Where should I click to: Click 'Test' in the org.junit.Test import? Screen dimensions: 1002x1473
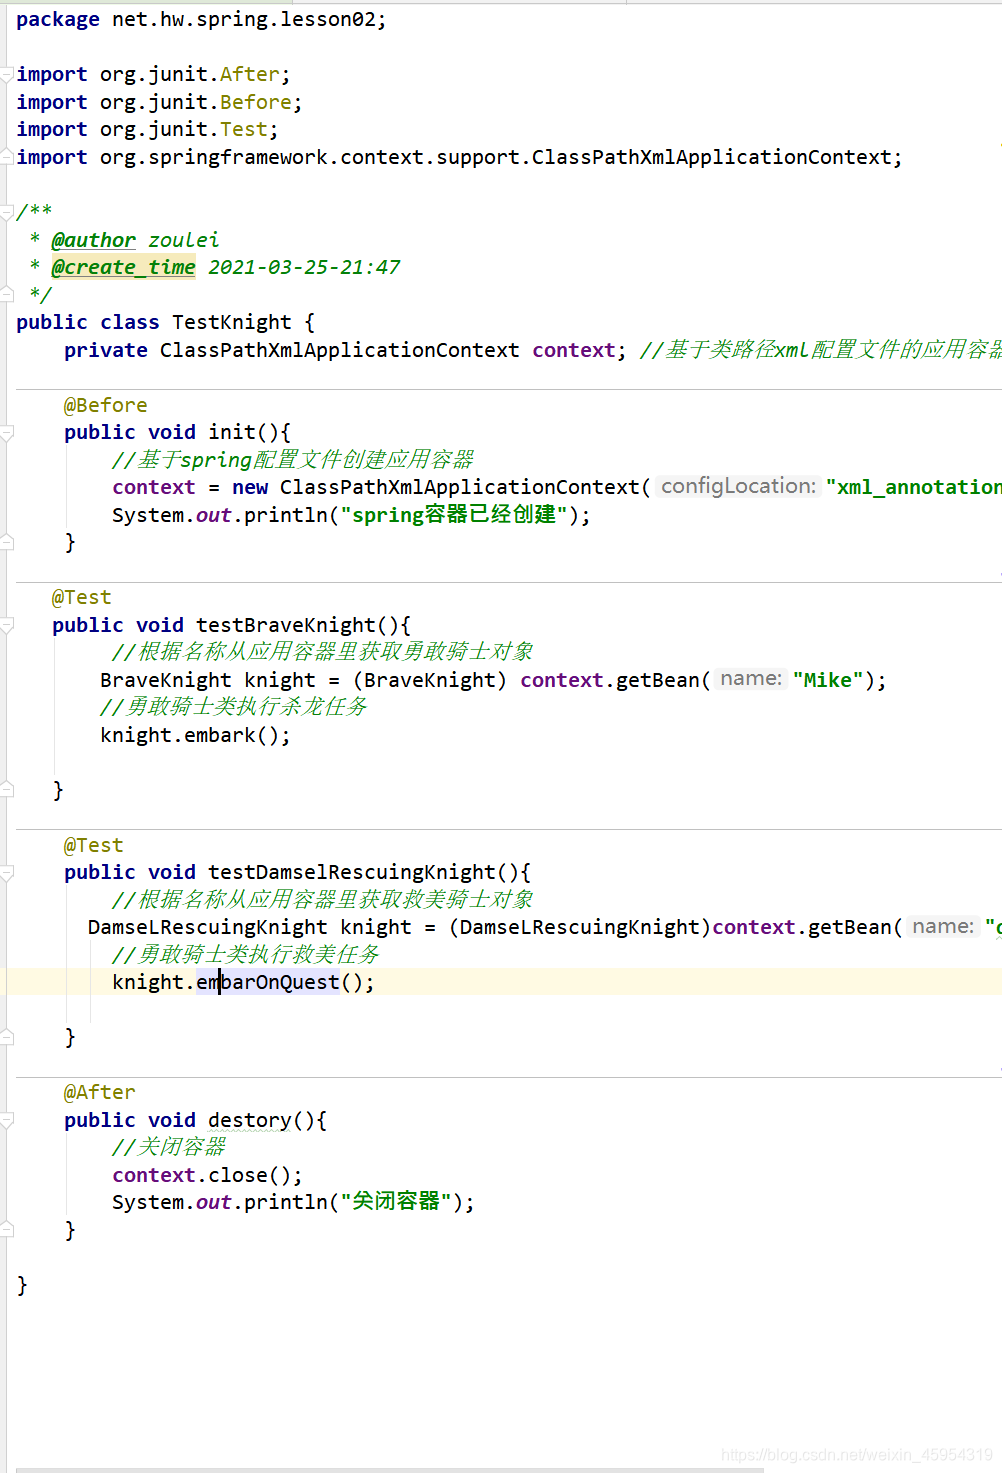click(244, 130)
